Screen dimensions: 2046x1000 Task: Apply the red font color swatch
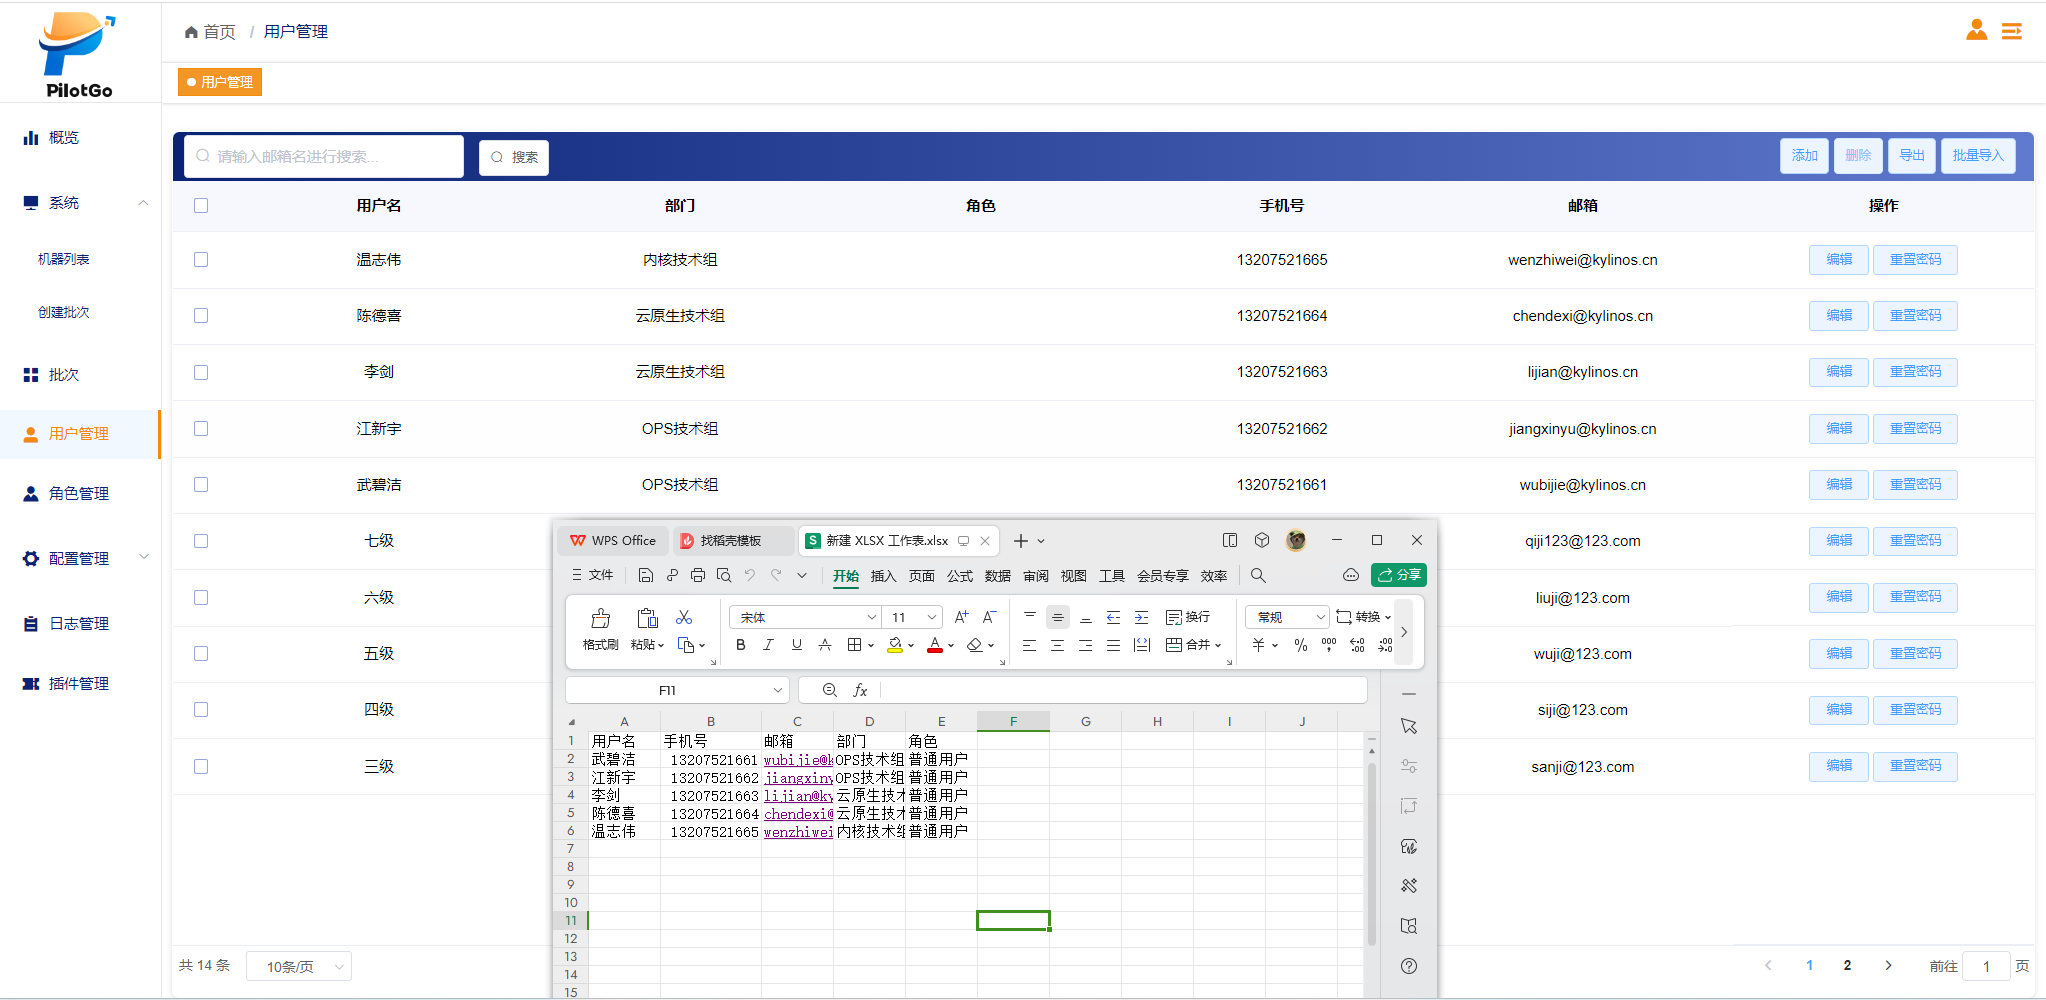934,645
